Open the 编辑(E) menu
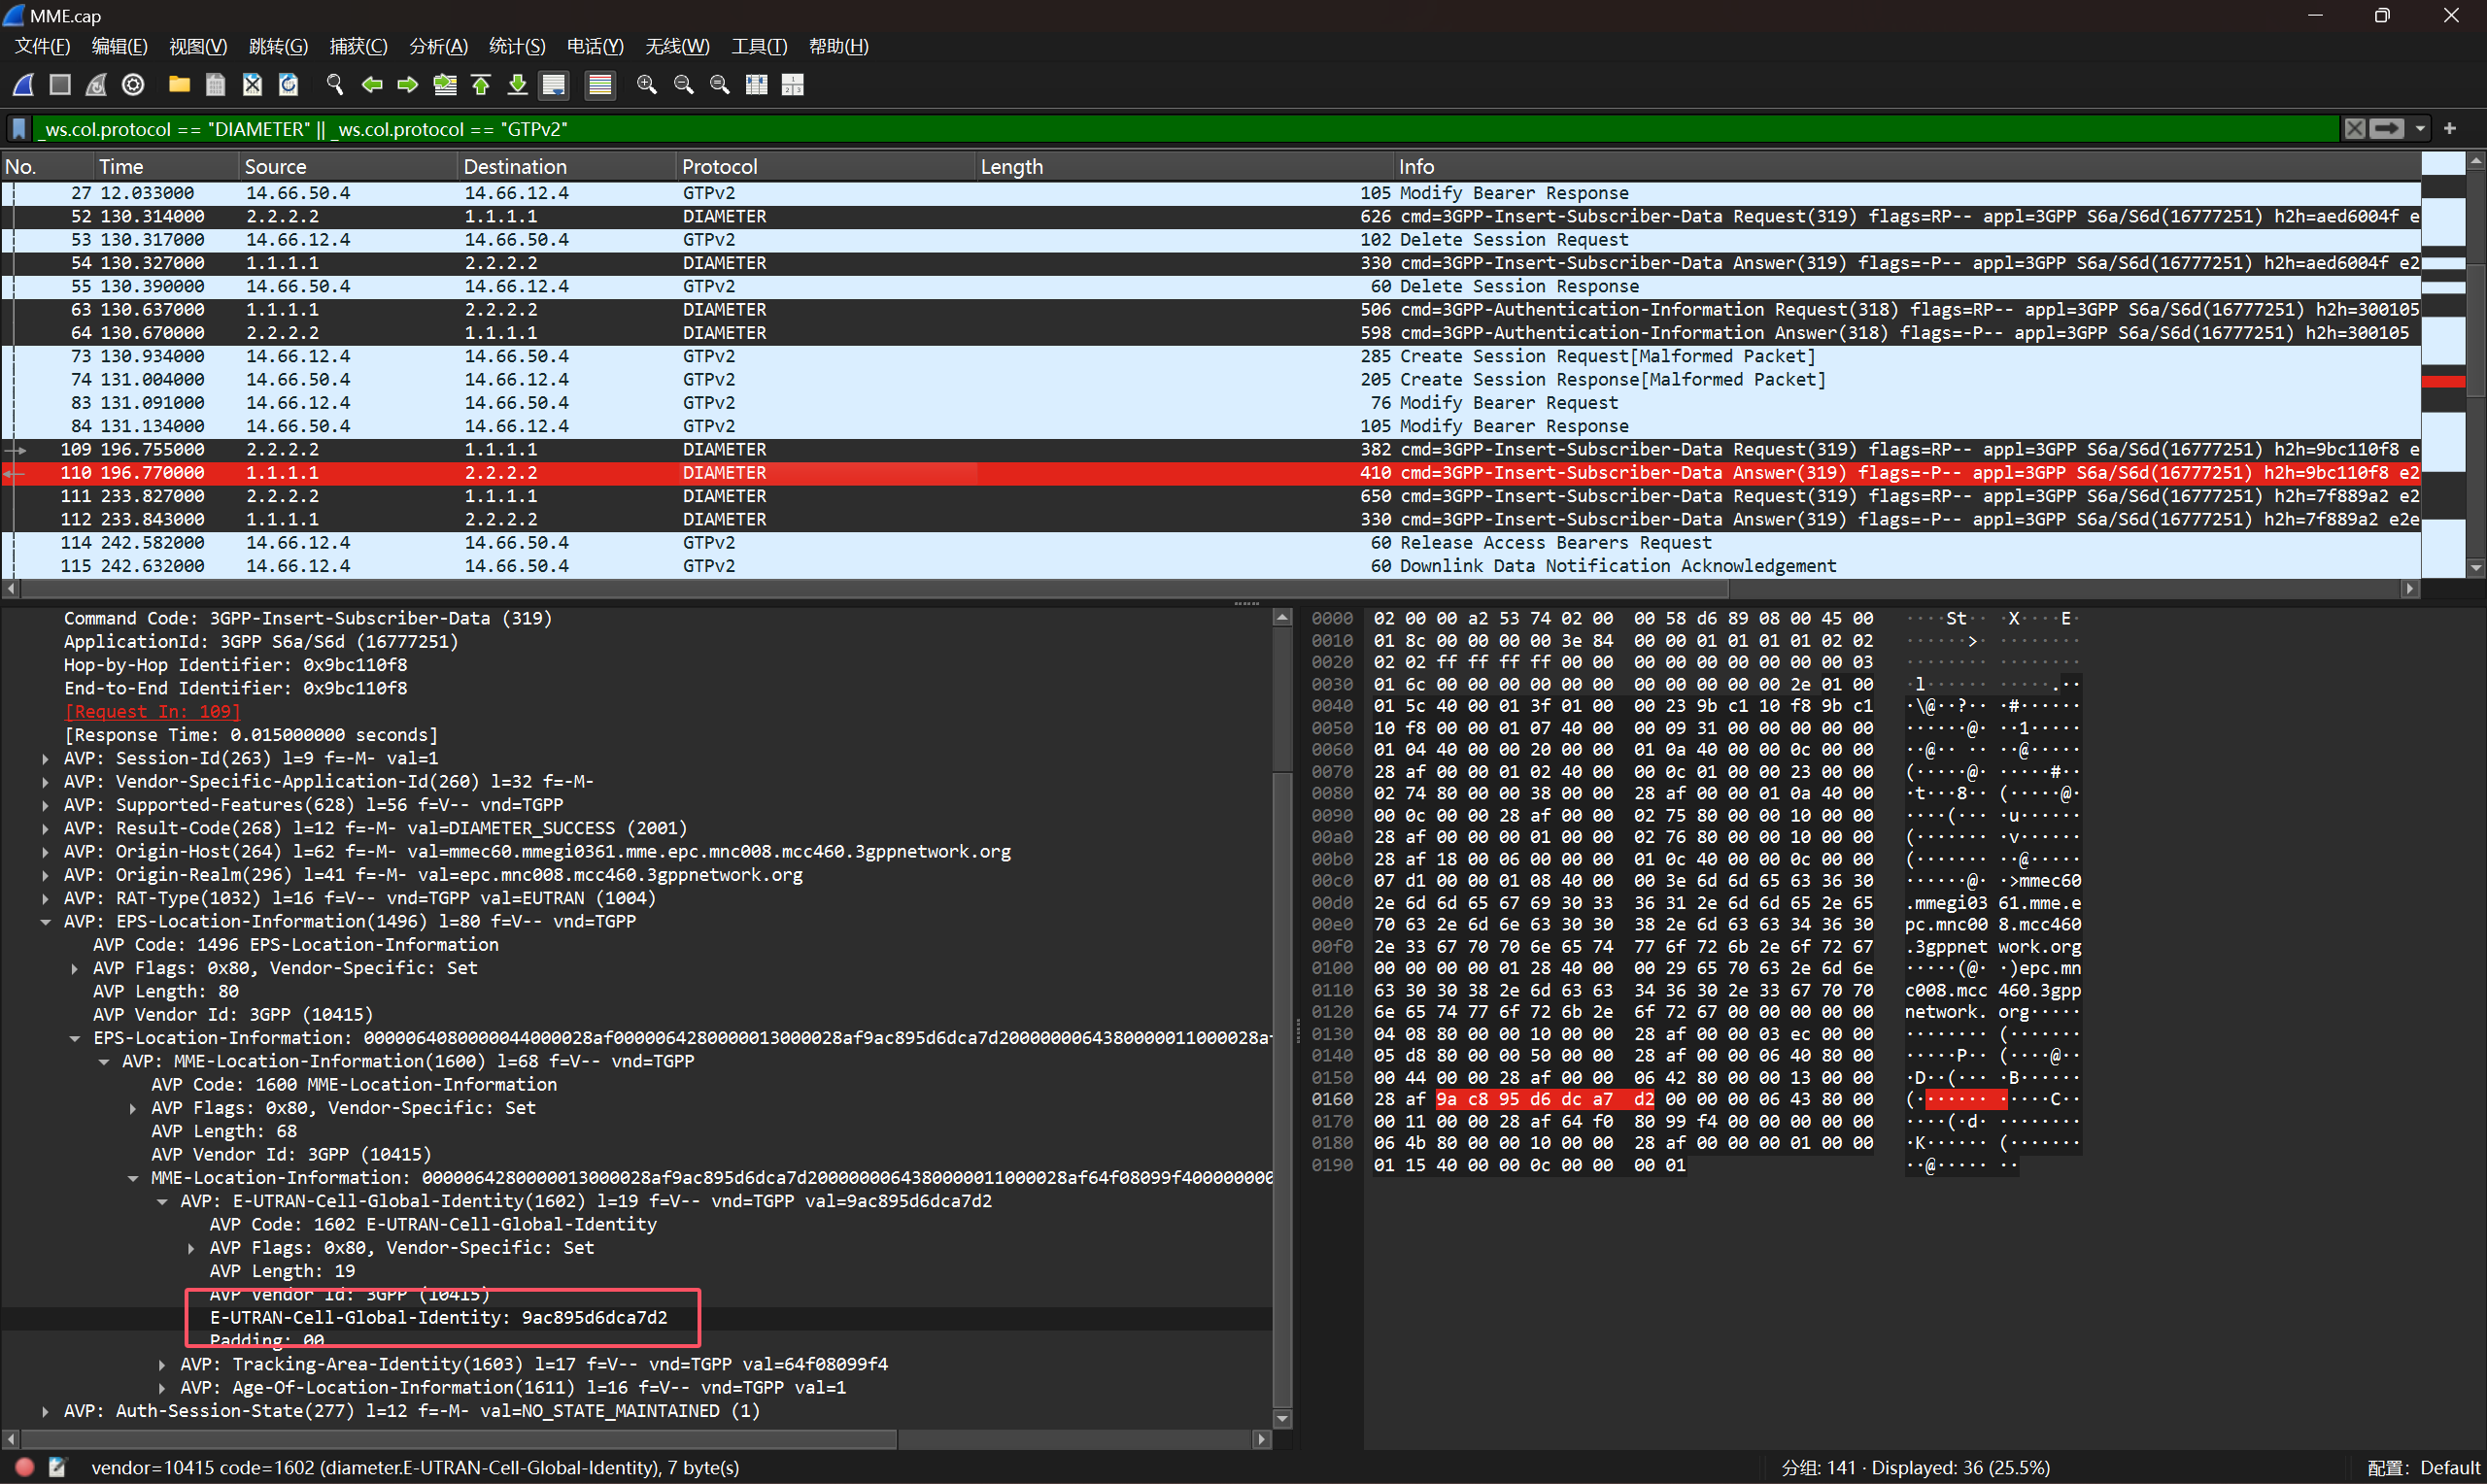 [119, 46]
